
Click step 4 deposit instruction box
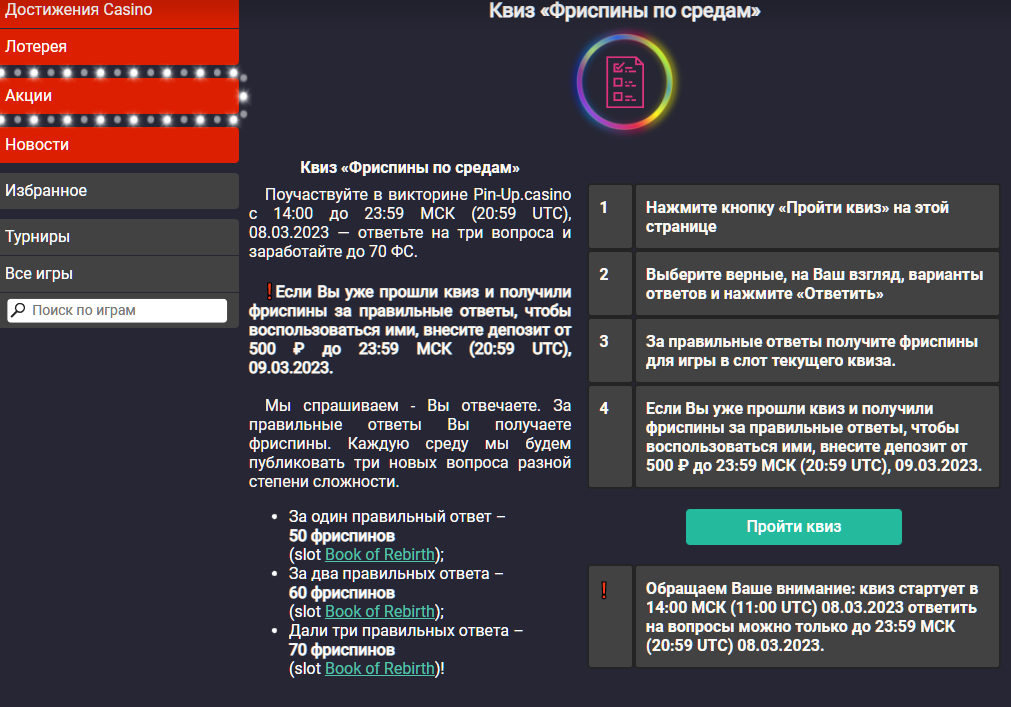816,437
